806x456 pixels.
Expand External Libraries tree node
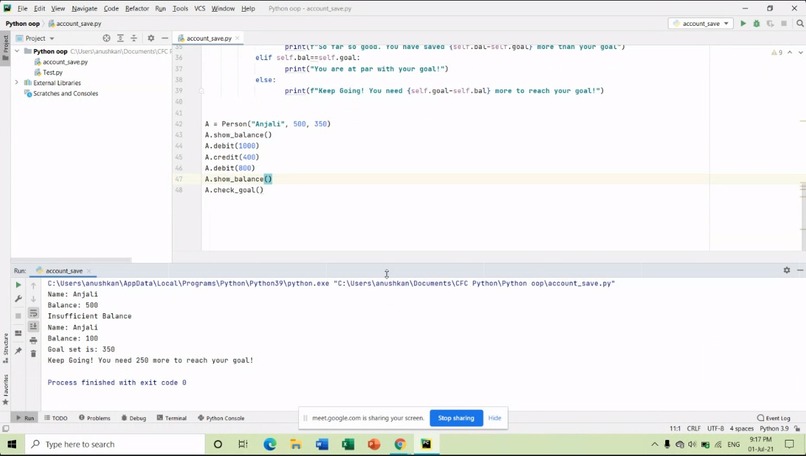(x=17, y=82)
